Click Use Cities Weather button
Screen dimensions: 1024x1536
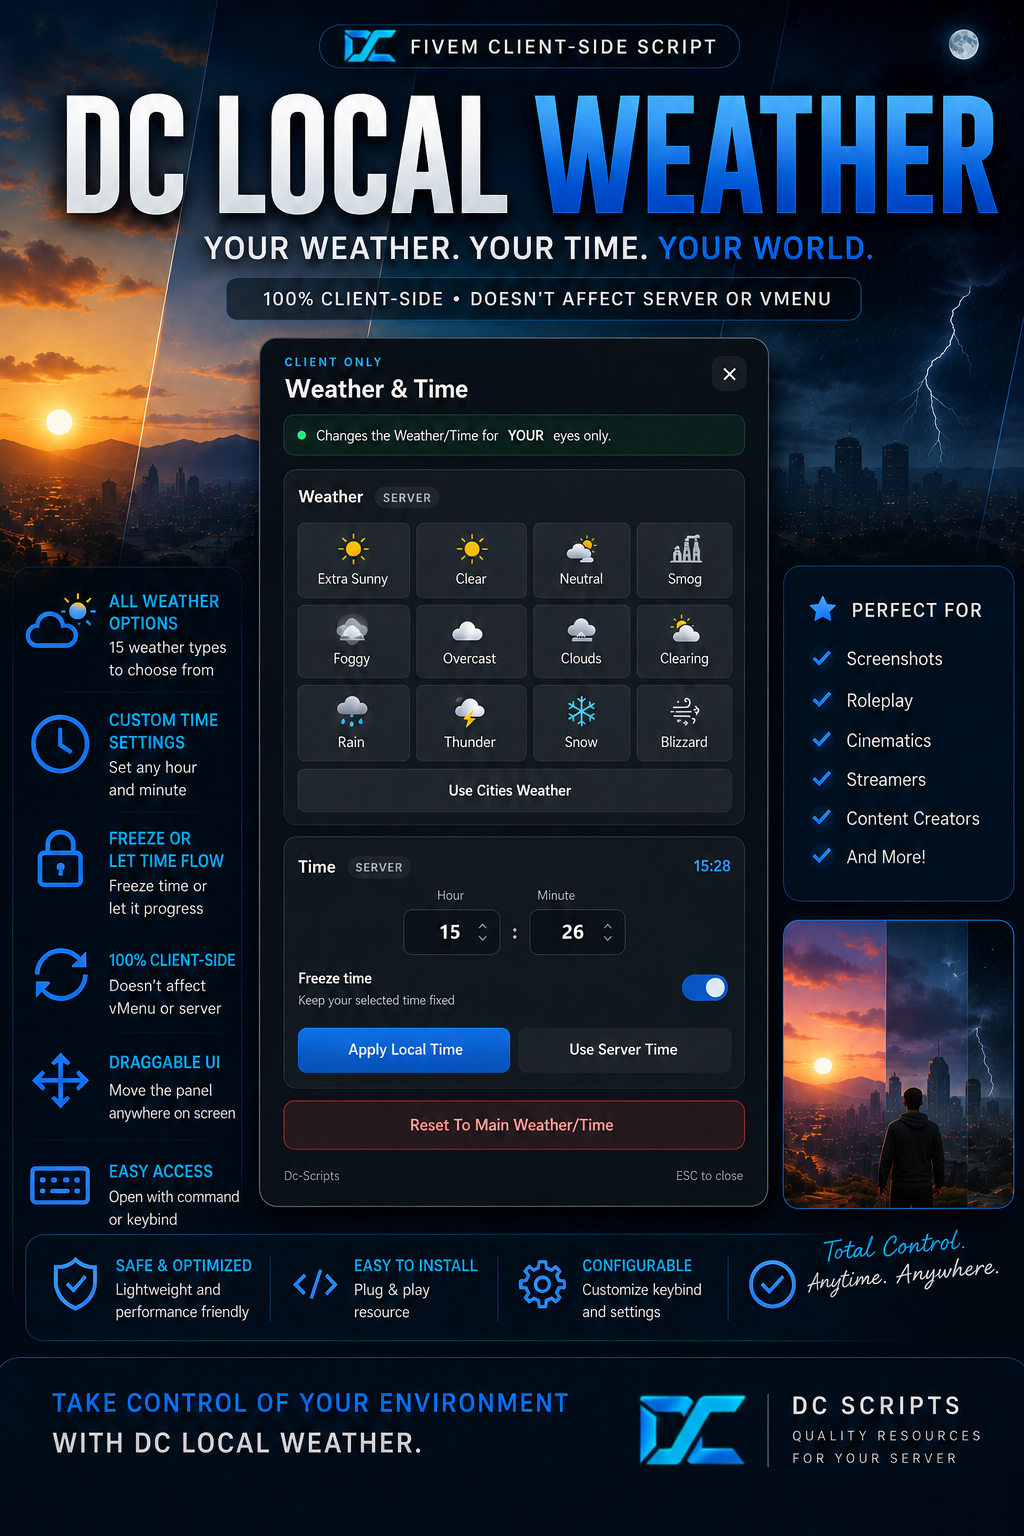pyautogui.click(x=515, y=791)
